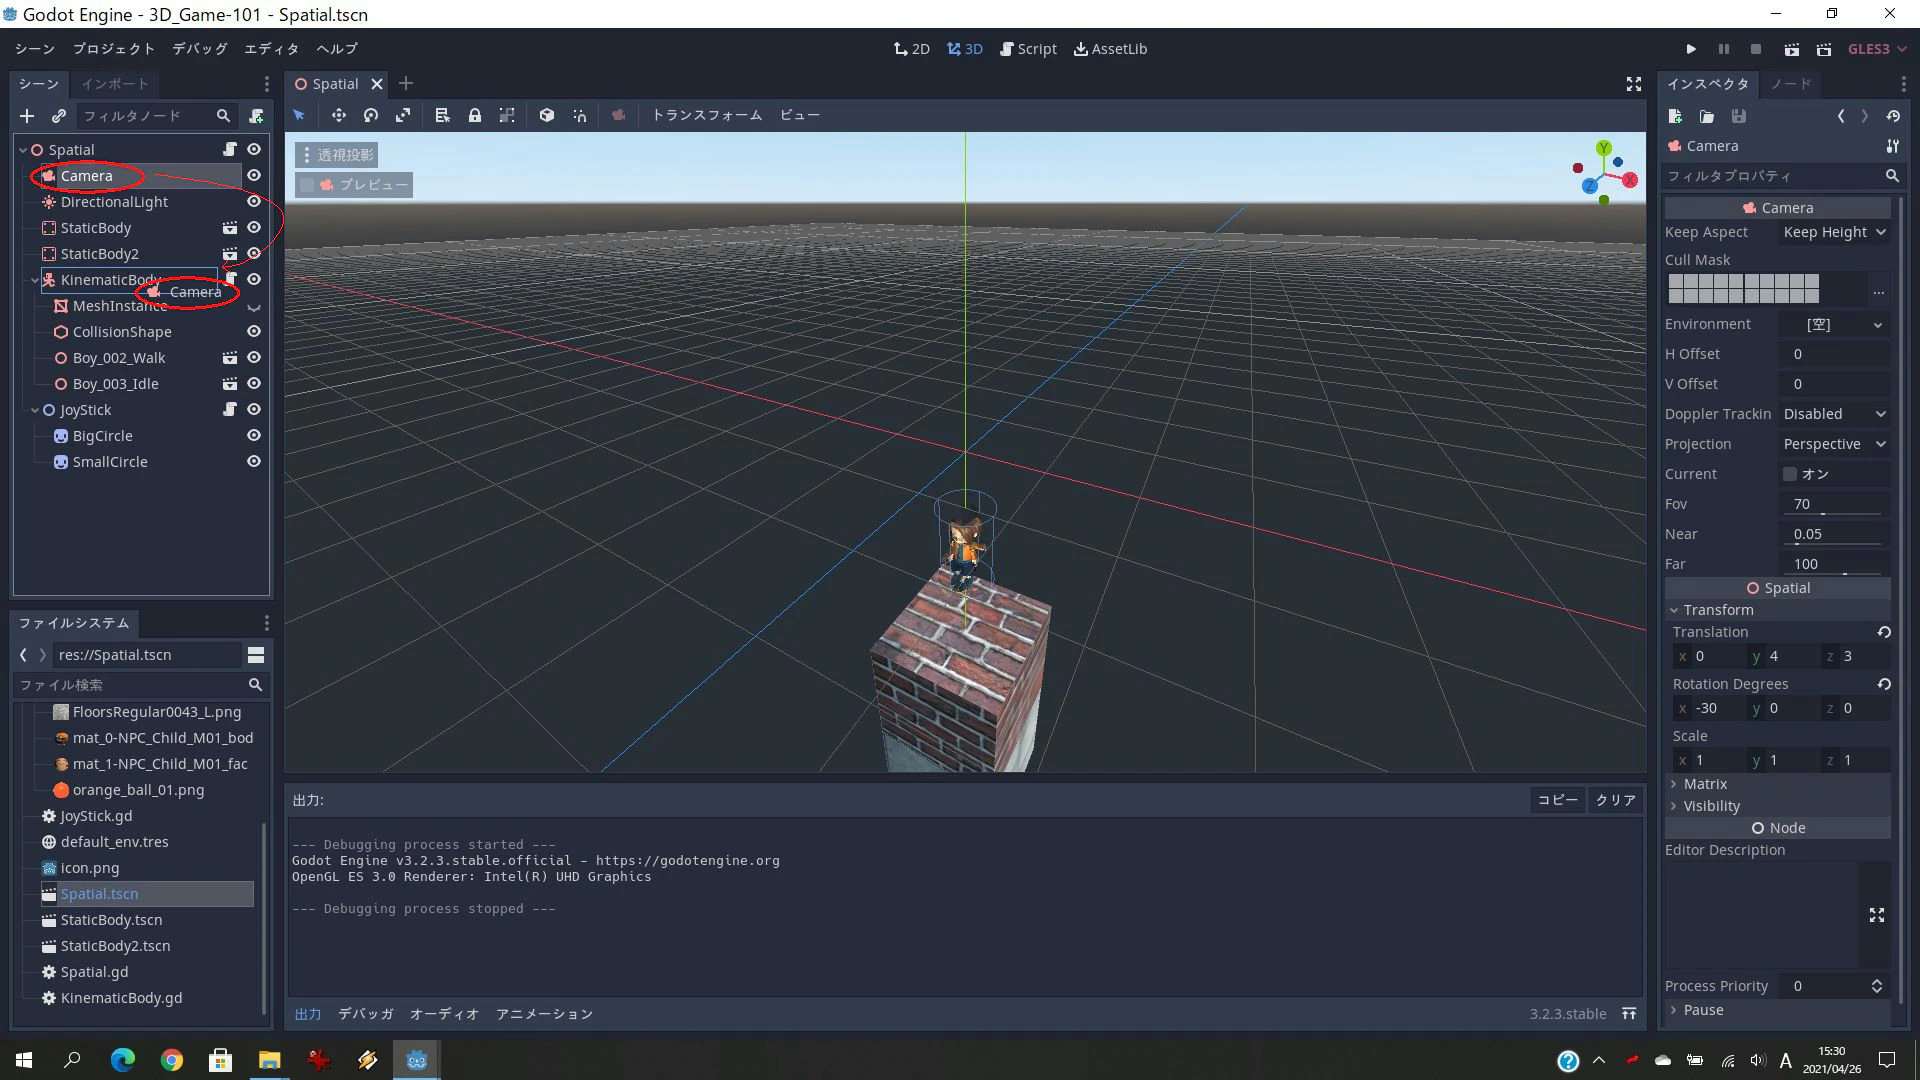Collapse the JoyStick node tree
This screenshot has height=1080, width=1920.
pos(35,410)
